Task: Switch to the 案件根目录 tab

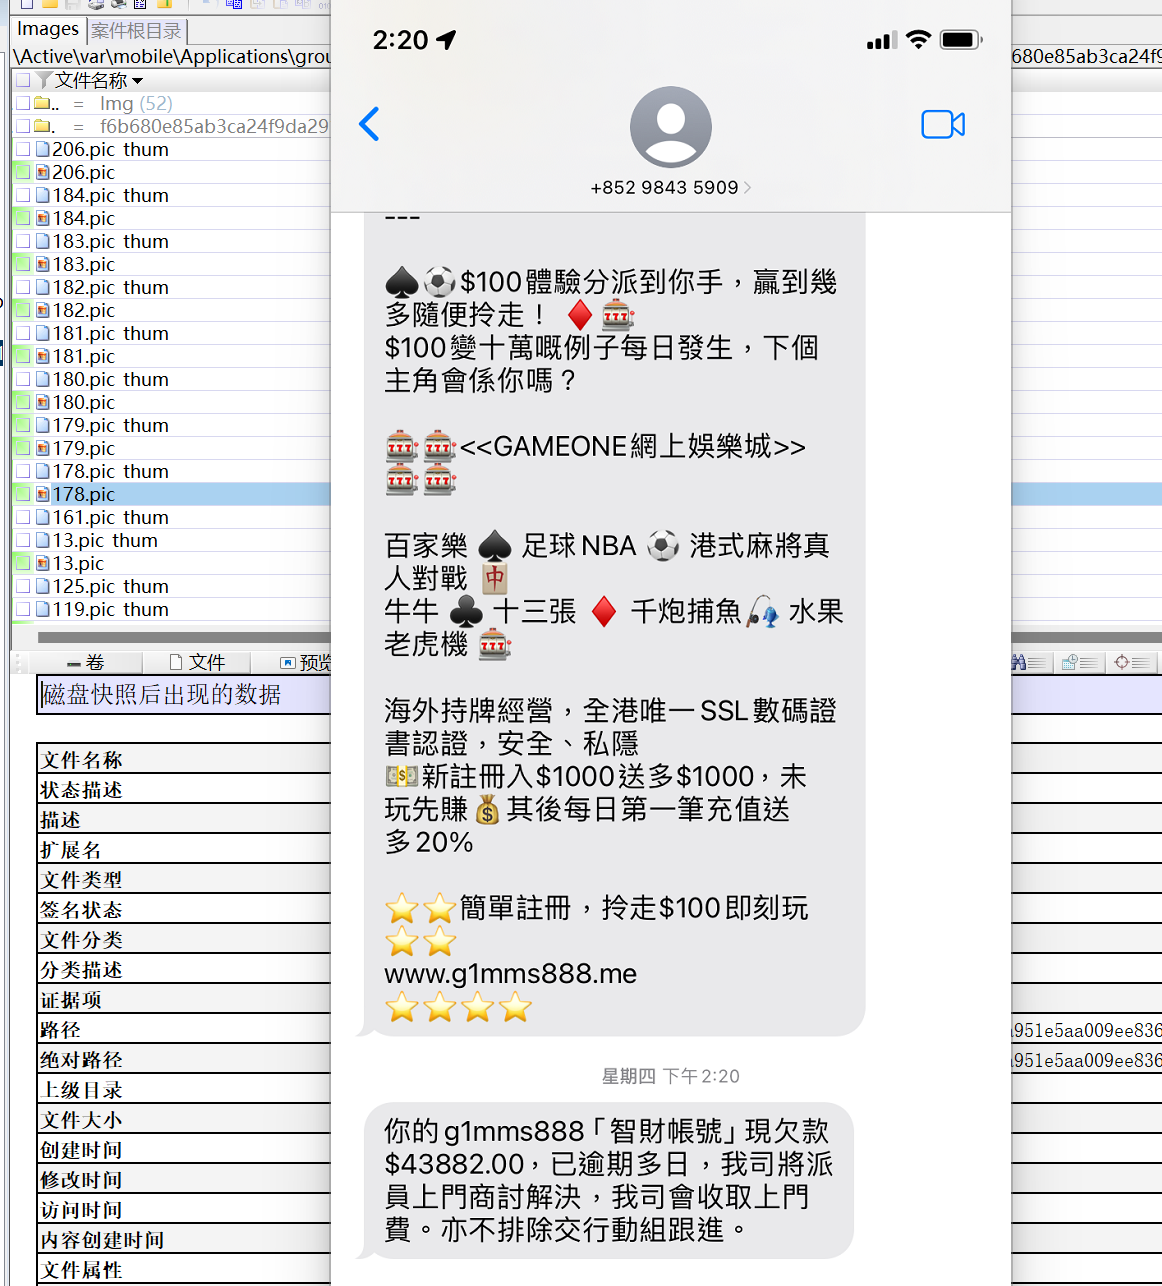Action: 137,31
